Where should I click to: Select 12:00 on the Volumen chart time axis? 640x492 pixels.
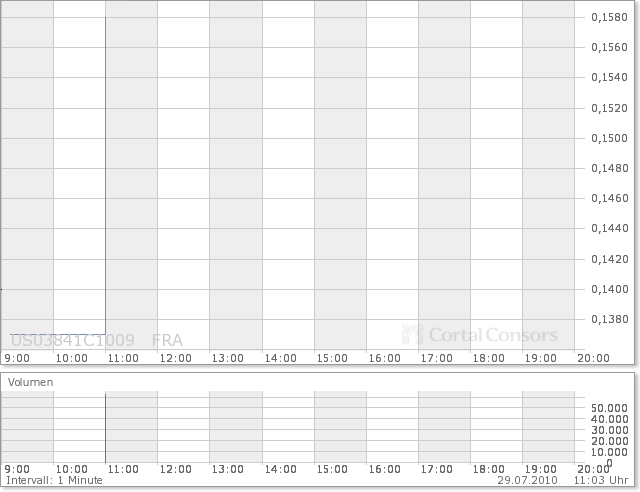176,469
